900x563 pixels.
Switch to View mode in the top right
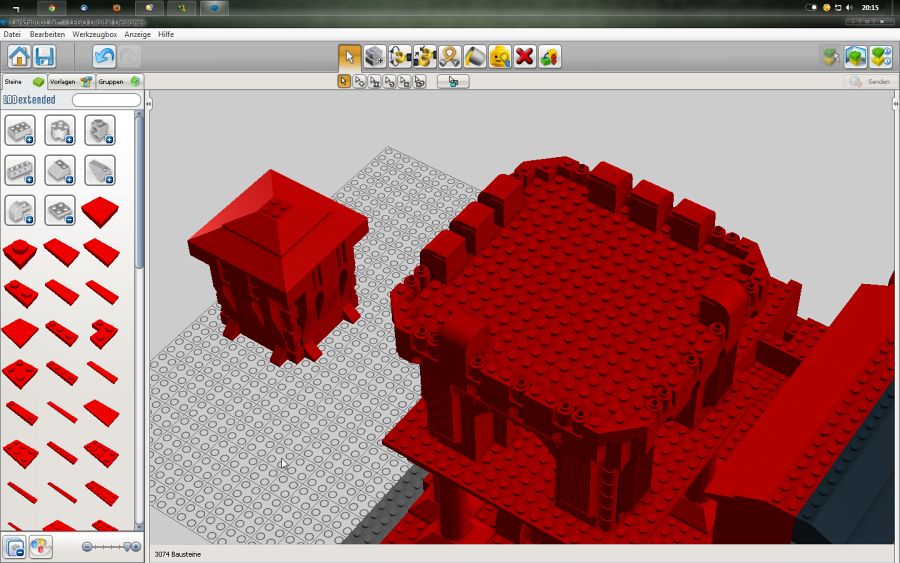[x=855, y=56]
